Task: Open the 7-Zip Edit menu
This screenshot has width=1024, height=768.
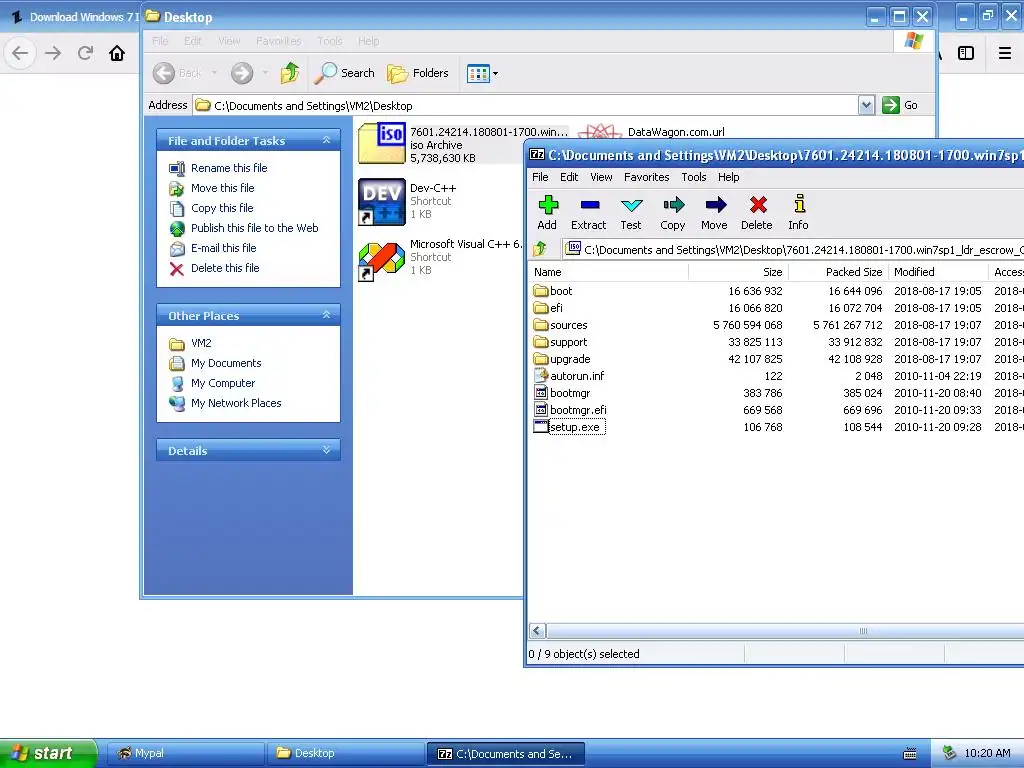Action: point(569,177)
